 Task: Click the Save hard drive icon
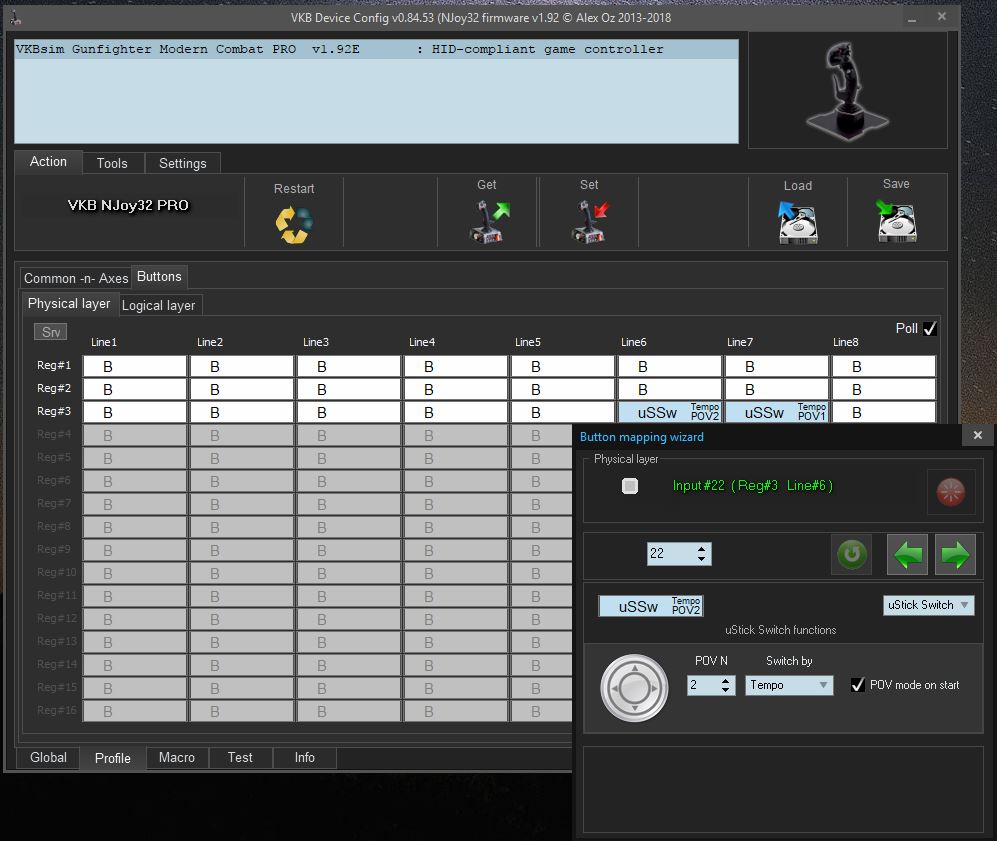pyautogui.click(x=896, y=221)
